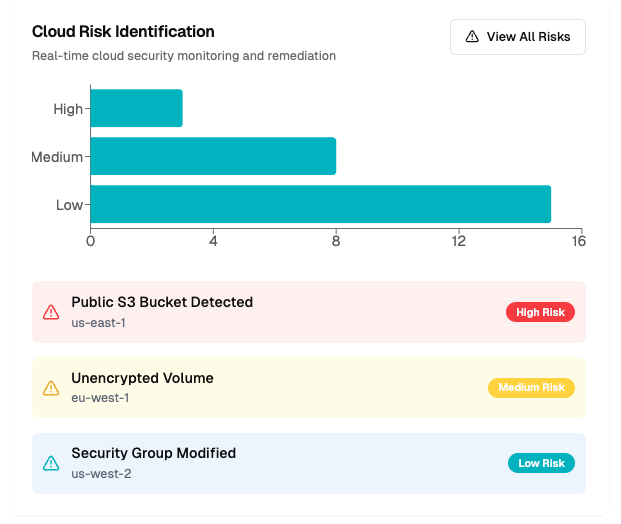
Task: Select the Medium Risk yellow badge
Action: pos(531,388)
